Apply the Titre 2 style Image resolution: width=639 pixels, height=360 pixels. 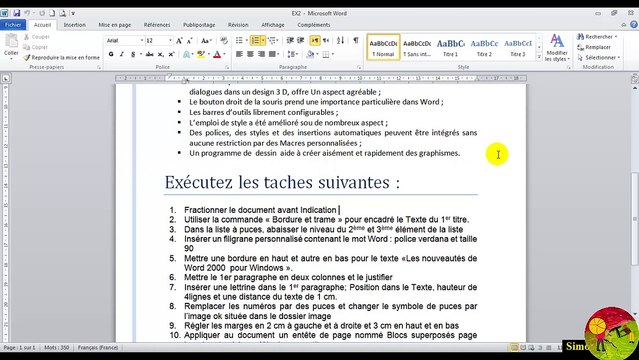pos(484,47)
